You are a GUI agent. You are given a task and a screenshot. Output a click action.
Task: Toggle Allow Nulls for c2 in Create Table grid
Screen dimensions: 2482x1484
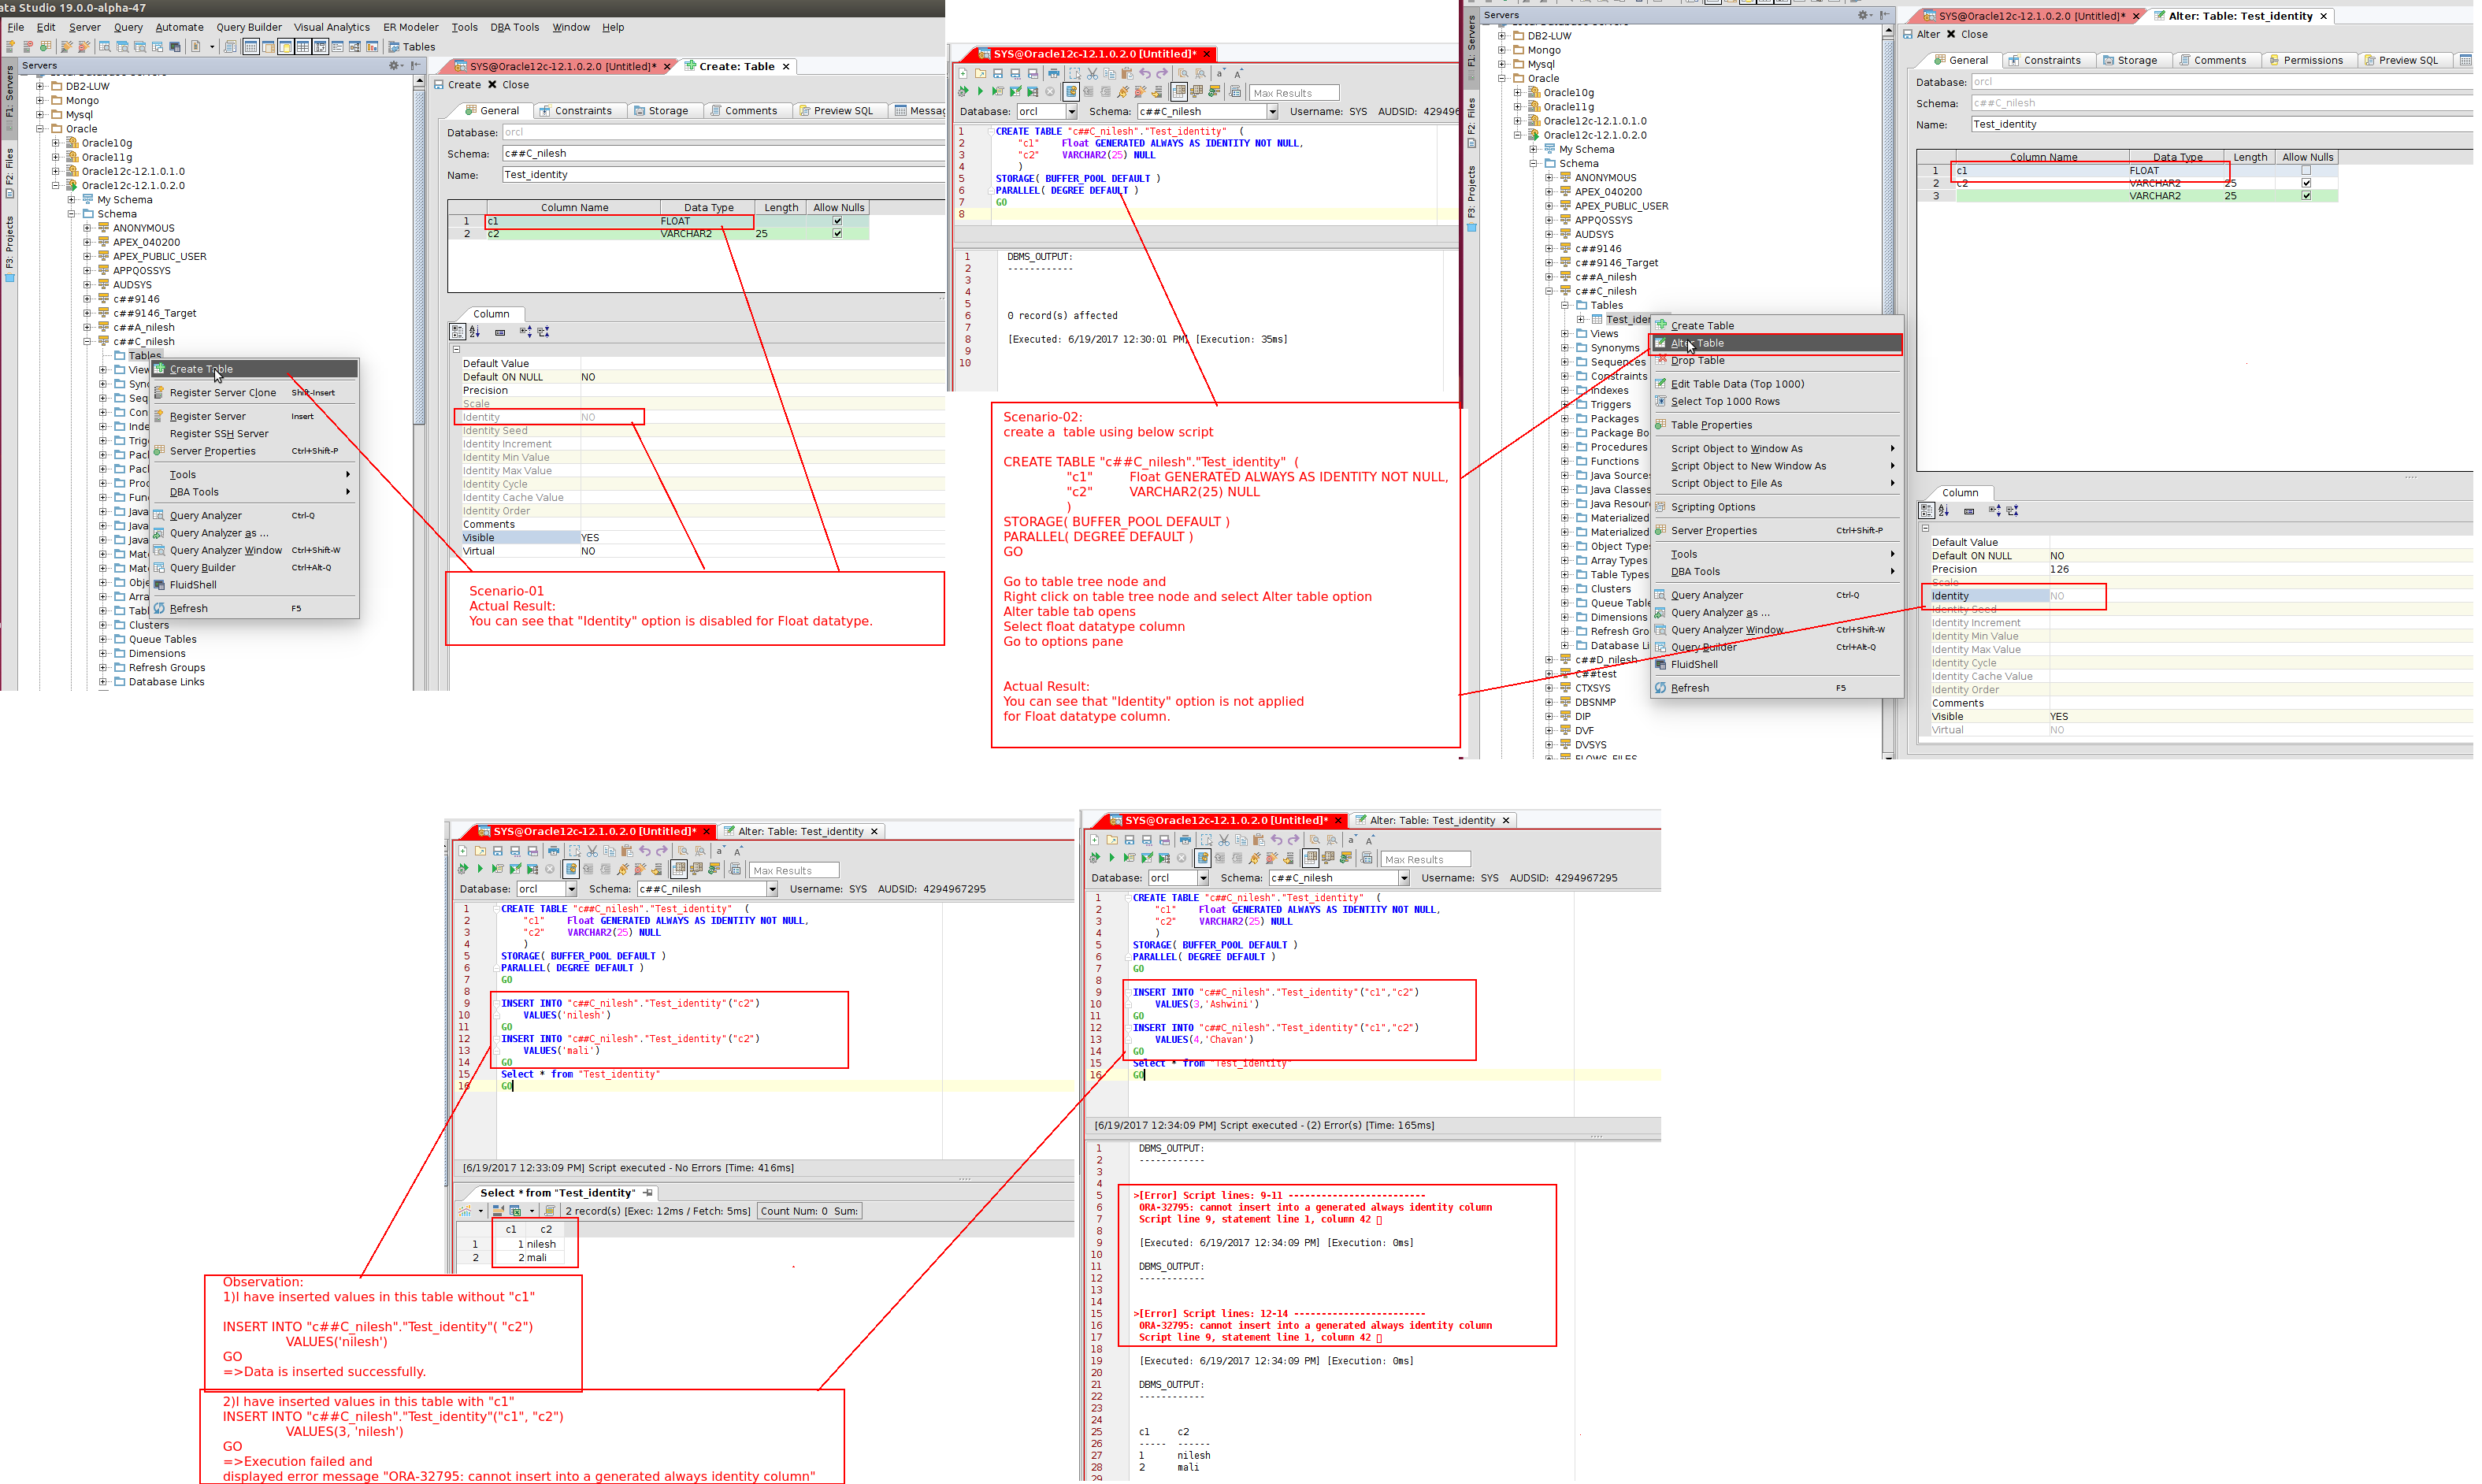pos(837,234)
